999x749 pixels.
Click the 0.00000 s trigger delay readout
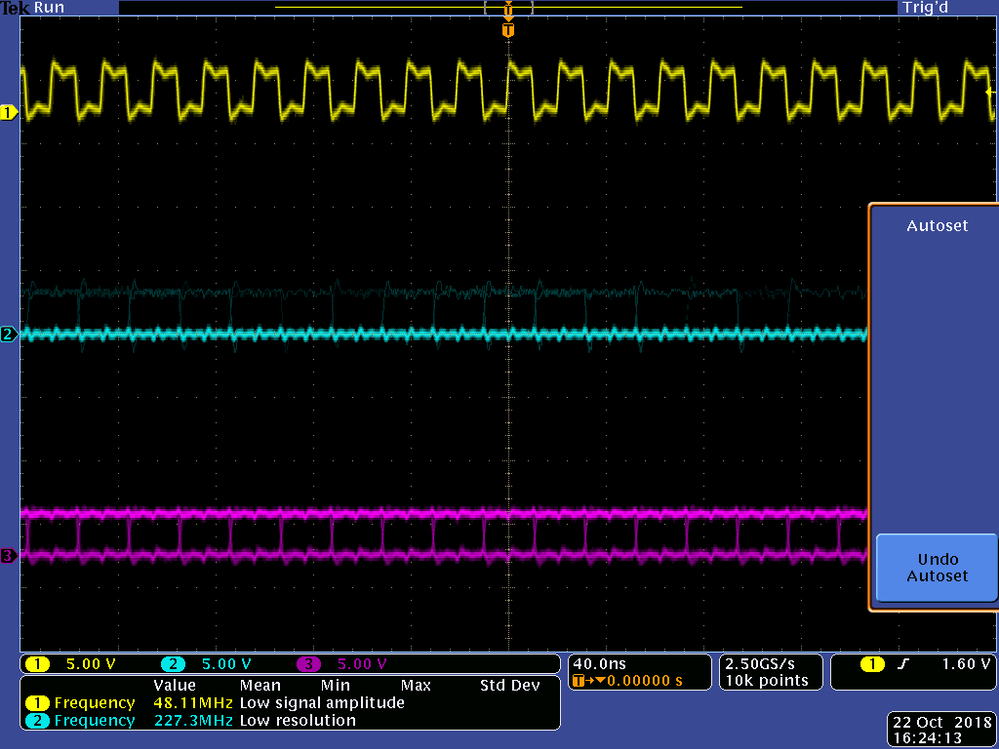pos(644,681)
